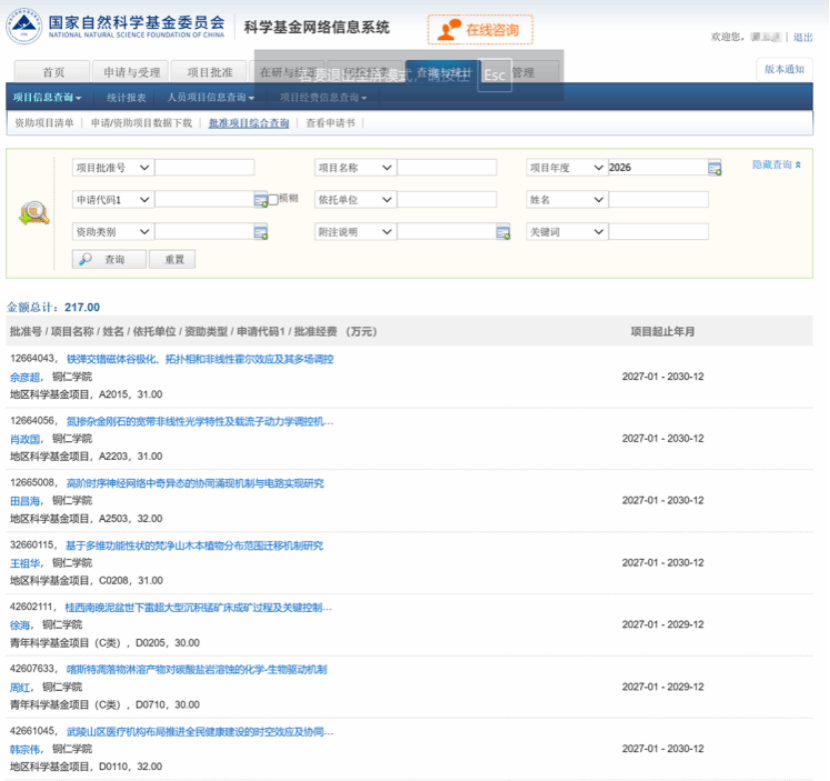The width and height of the screenshot is (830, 781).
Task: Collapse the query panel via 隐藏查询
Action: click(777, 165)
